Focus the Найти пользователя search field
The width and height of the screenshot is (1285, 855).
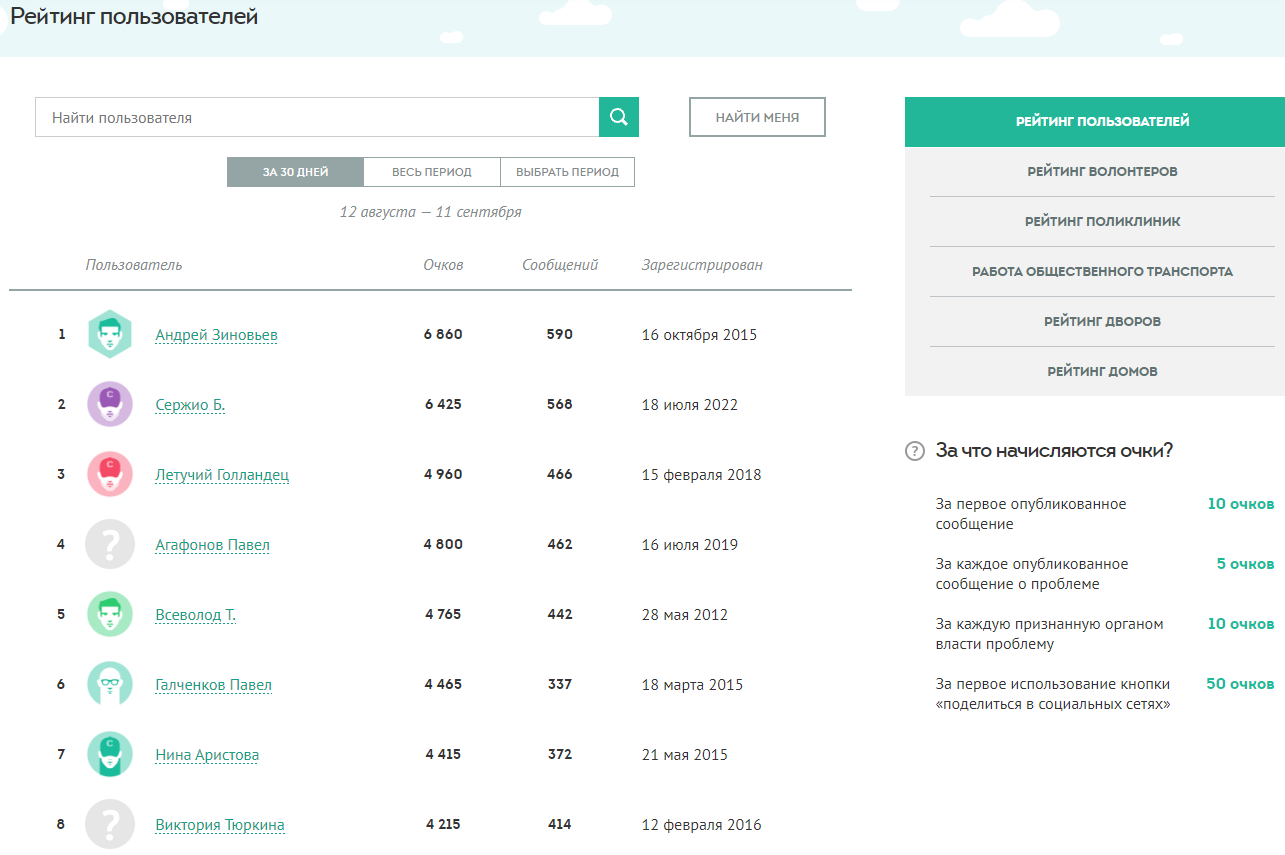pos(317,117)
